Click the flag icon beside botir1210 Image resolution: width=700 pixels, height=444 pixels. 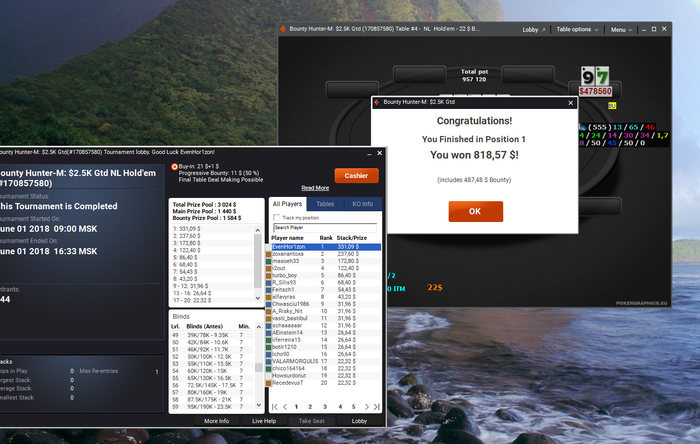(269, 347)
